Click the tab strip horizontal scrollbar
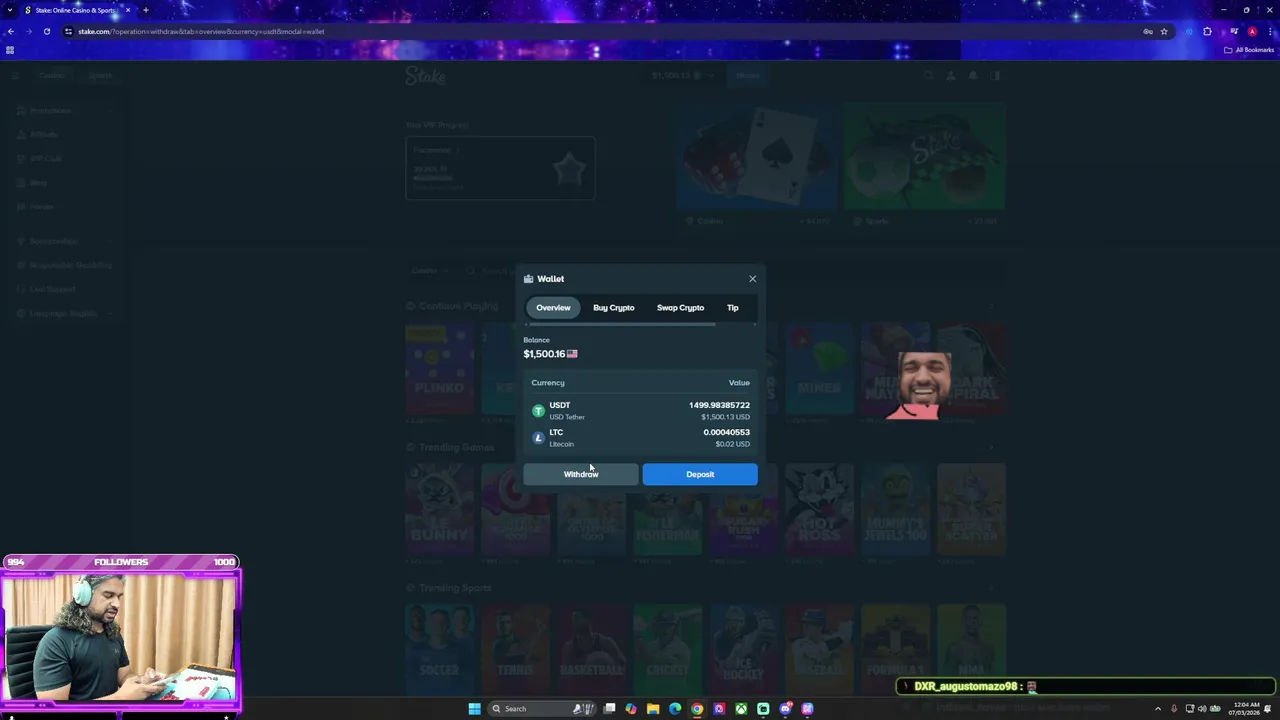 click(620, 325)
